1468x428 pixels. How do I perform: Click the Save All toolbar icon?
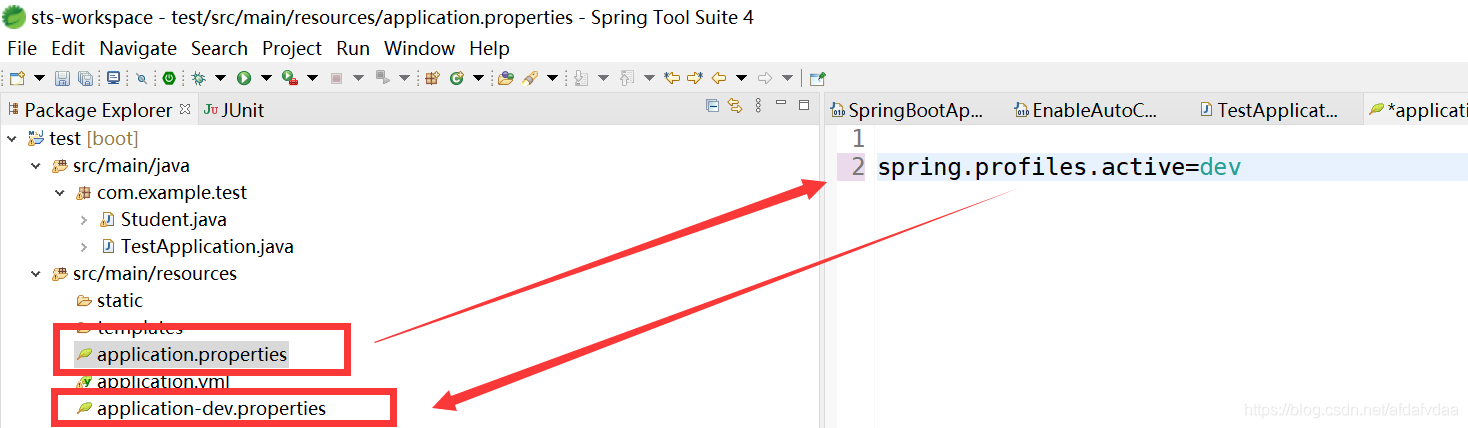click(x=85, y=78)
